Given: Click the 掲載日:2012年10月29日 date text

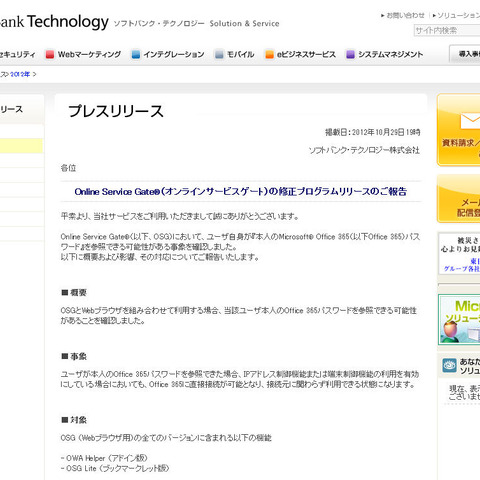Looking at the screenshot, I should [373, 132].
